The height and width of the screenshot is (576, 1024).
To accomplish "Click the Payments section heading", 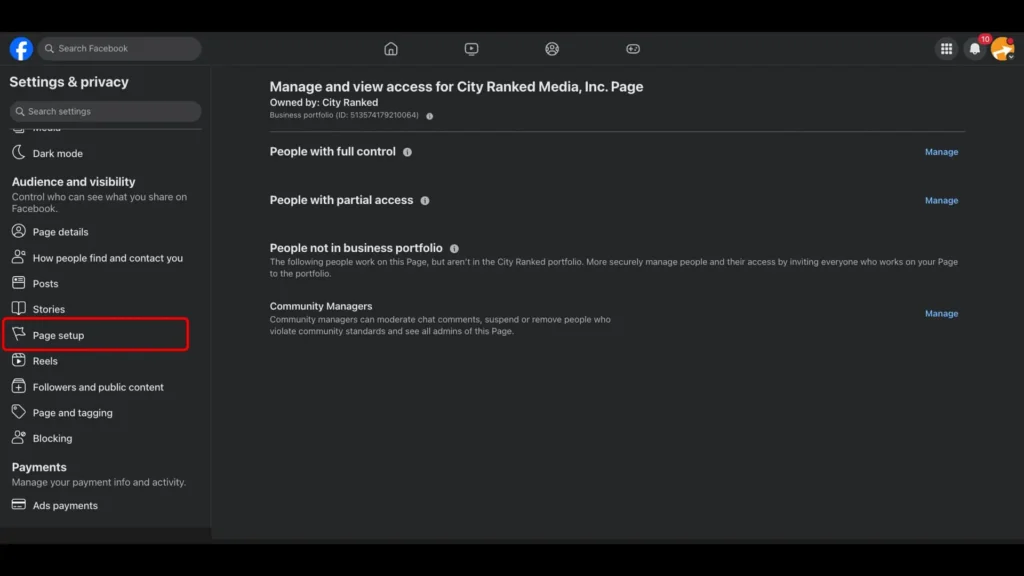I will pos(39,467).
